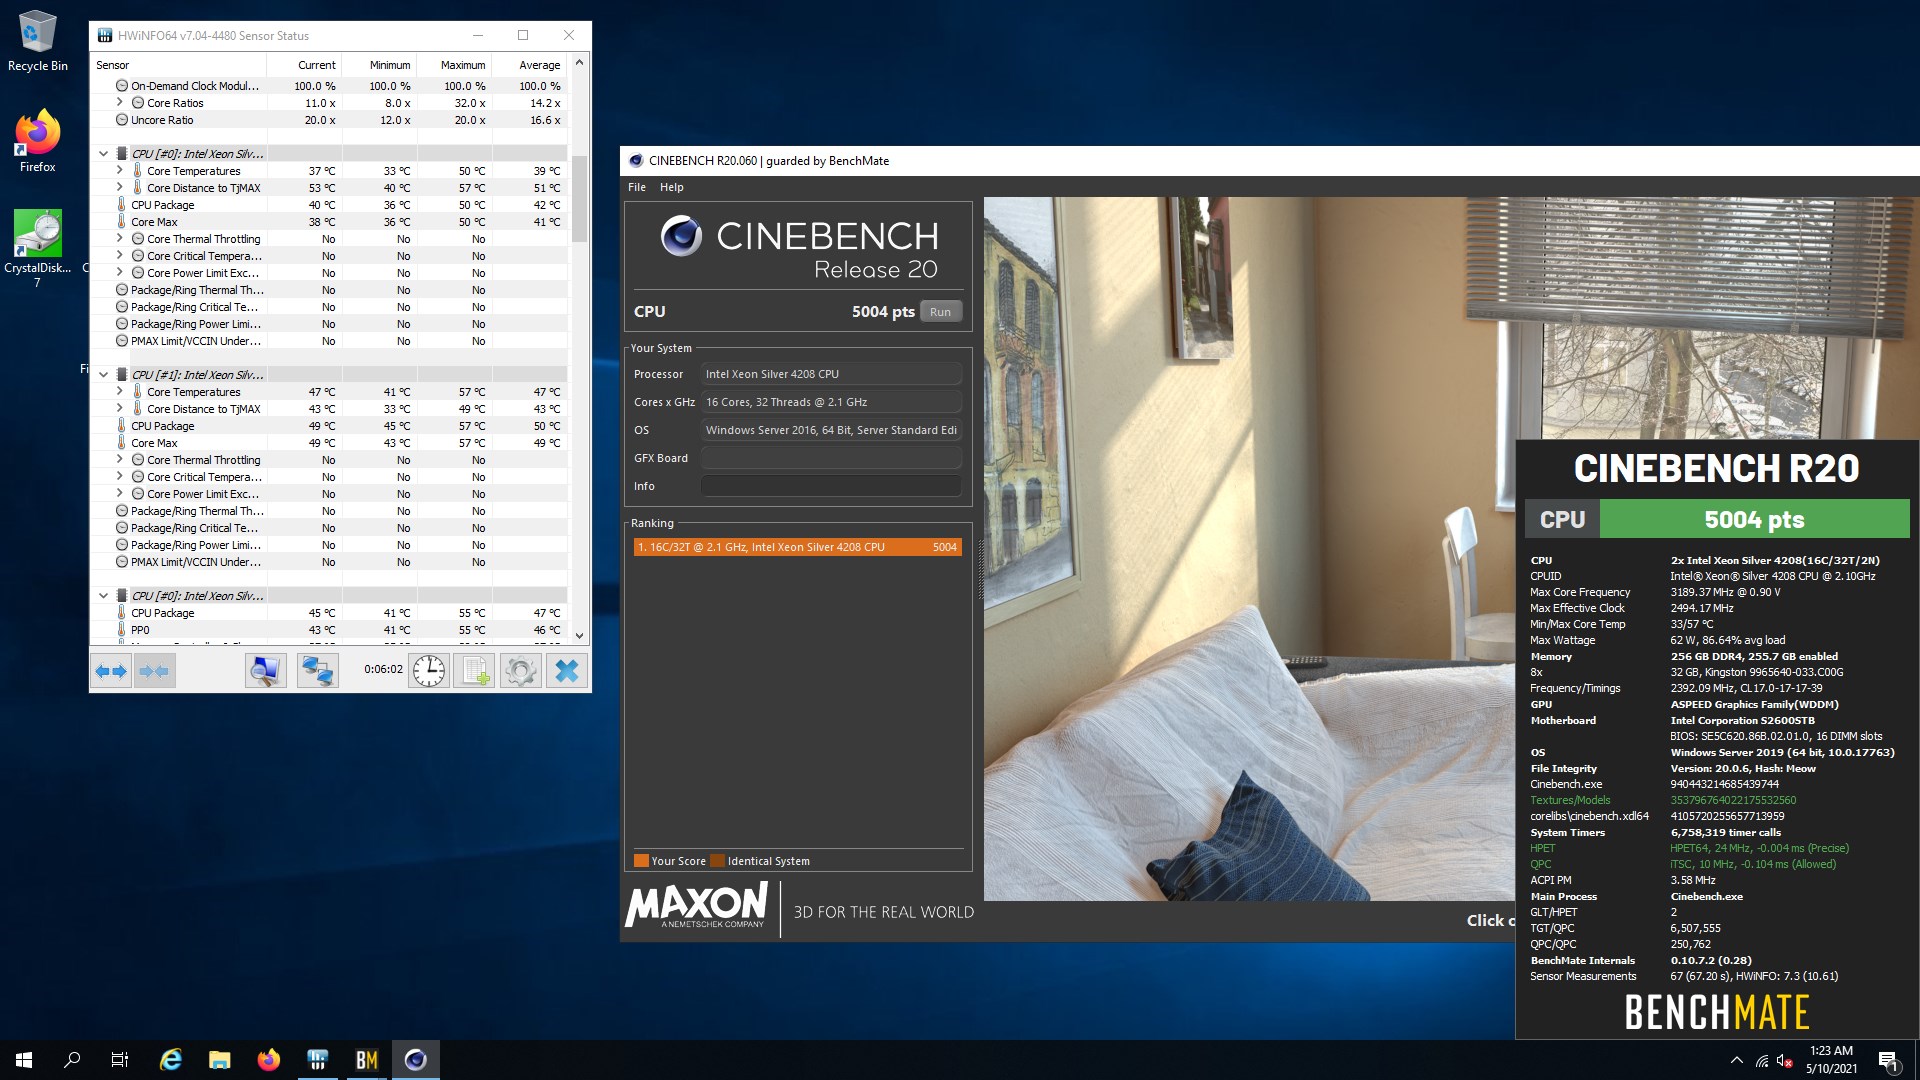Open the HWiNFO summary monitor-magnifier button
The image size is (1920, 1080).
pos(266,671)
